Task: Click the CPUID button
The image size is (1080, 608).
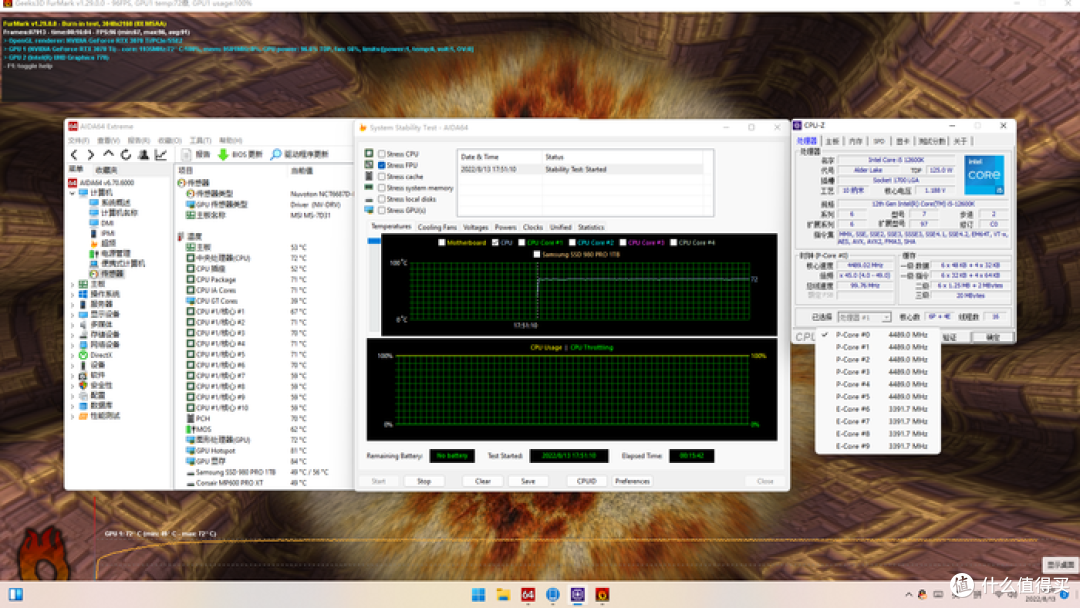Action: point(586,481)
